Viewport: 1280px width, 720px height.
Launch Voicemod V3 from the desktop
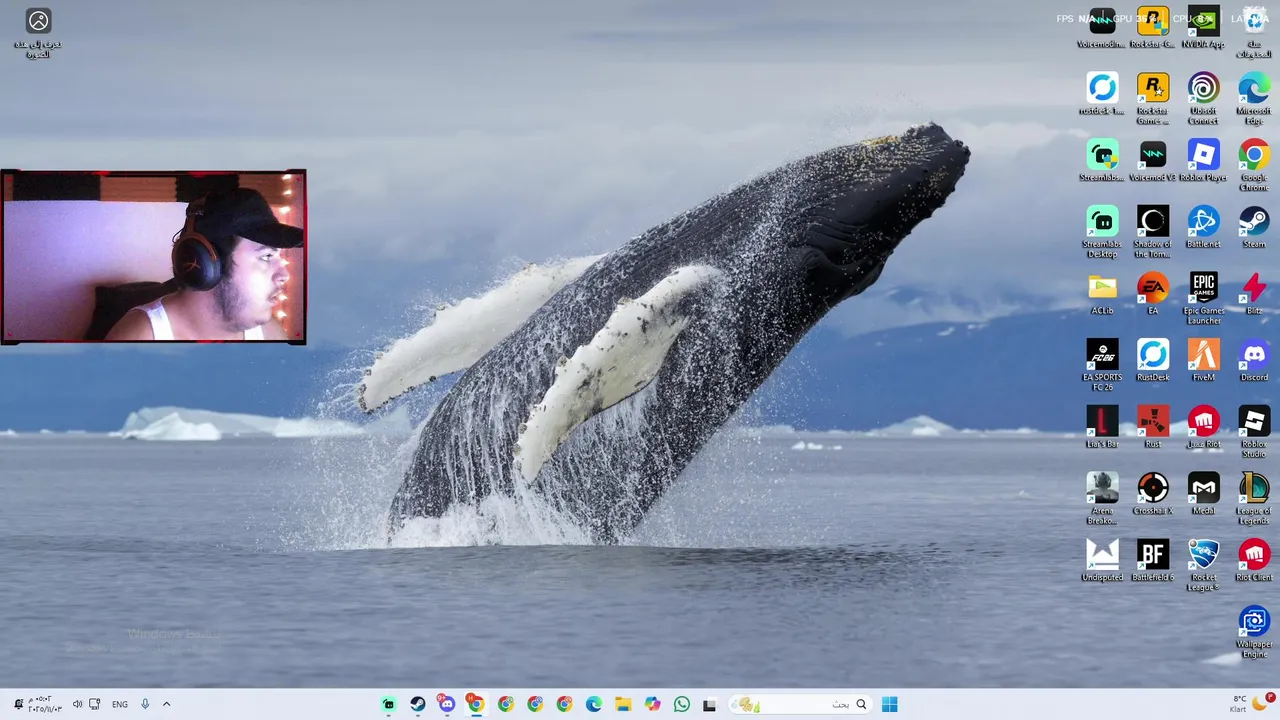click(x=1152, y=160)
